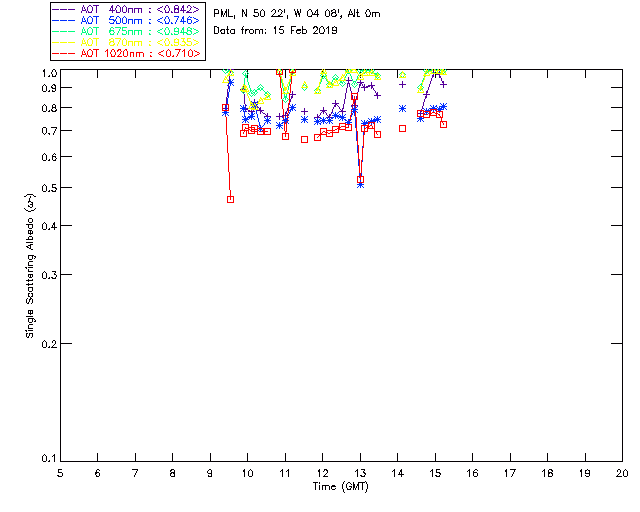Click the 0.5 y-axis tick label
This screenshot has height=512, width=640.
[x=49, y=188]
